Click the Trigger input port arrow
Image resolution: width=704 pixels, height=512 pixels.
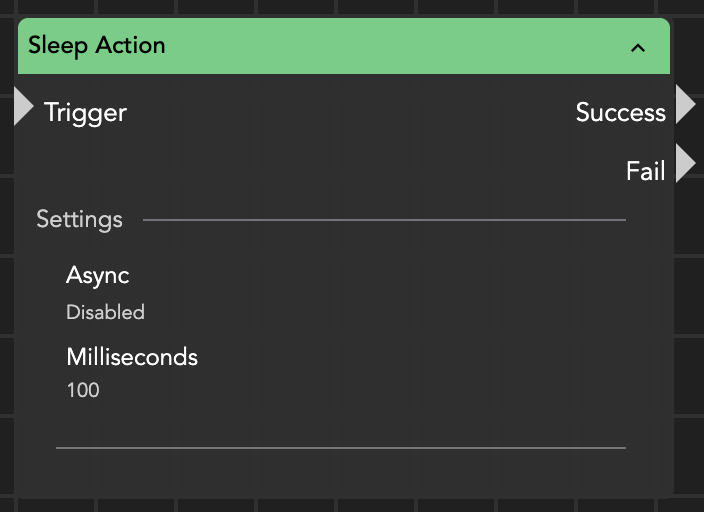click(x=24, y=107)
